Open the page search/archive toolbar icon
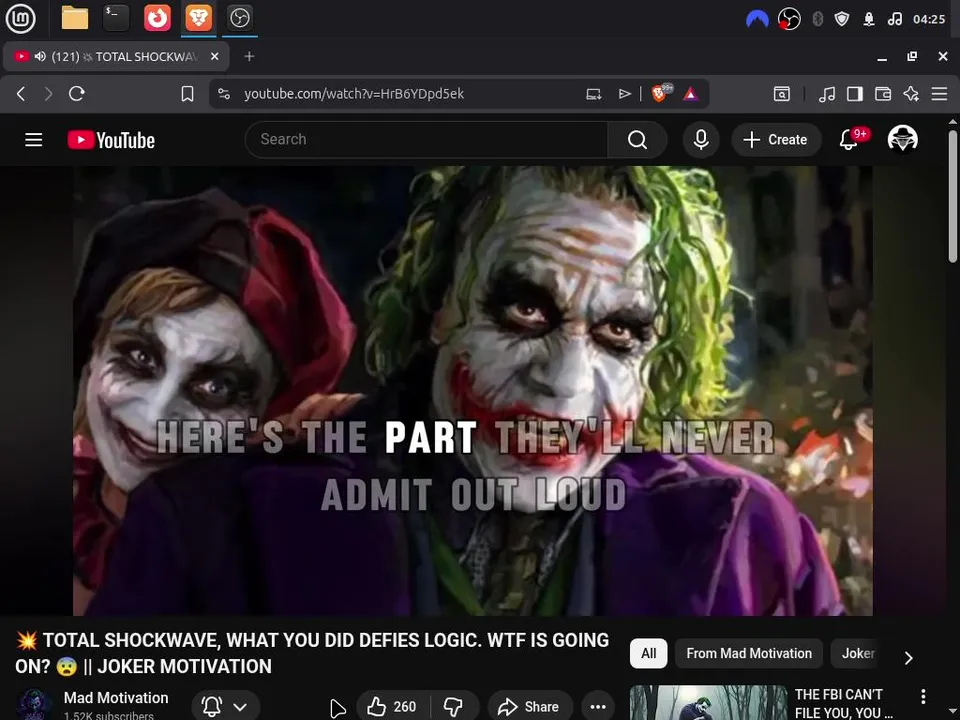The height and width of the screenshot is (720, 960). [x=782, y=94]
